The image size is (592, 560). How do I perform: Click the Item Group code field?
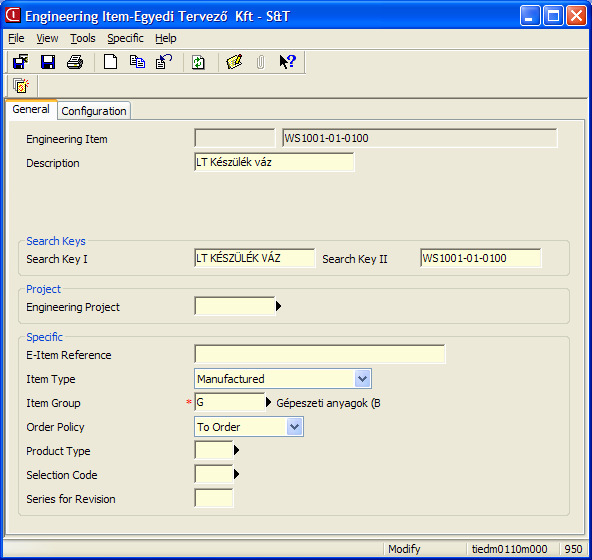click(230, 402)
